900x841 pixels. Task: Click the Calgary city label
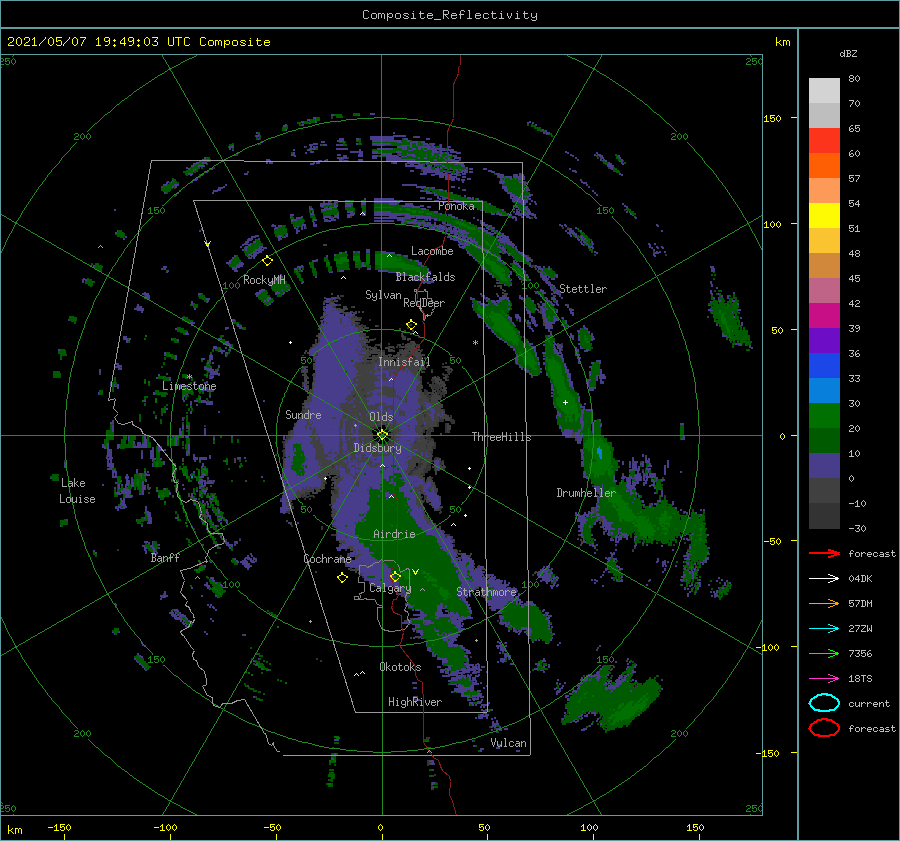coord(390,588)
